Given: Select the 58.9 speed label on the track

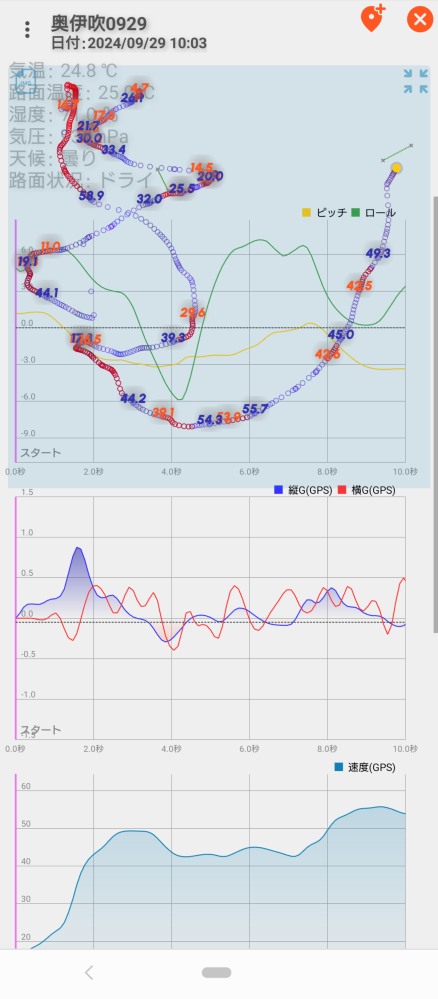Looking at the screenshot, I should (91, 196).
